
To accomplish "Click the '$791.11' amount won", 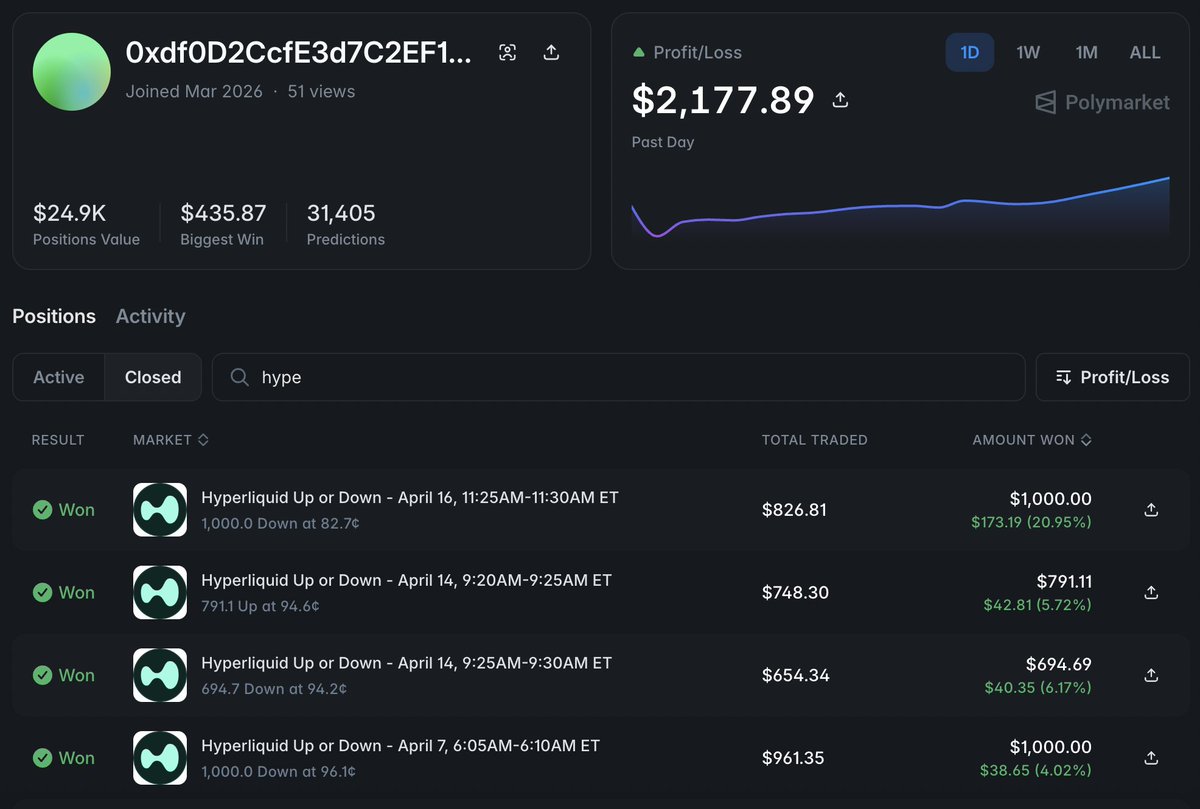I will point(1064,581).
